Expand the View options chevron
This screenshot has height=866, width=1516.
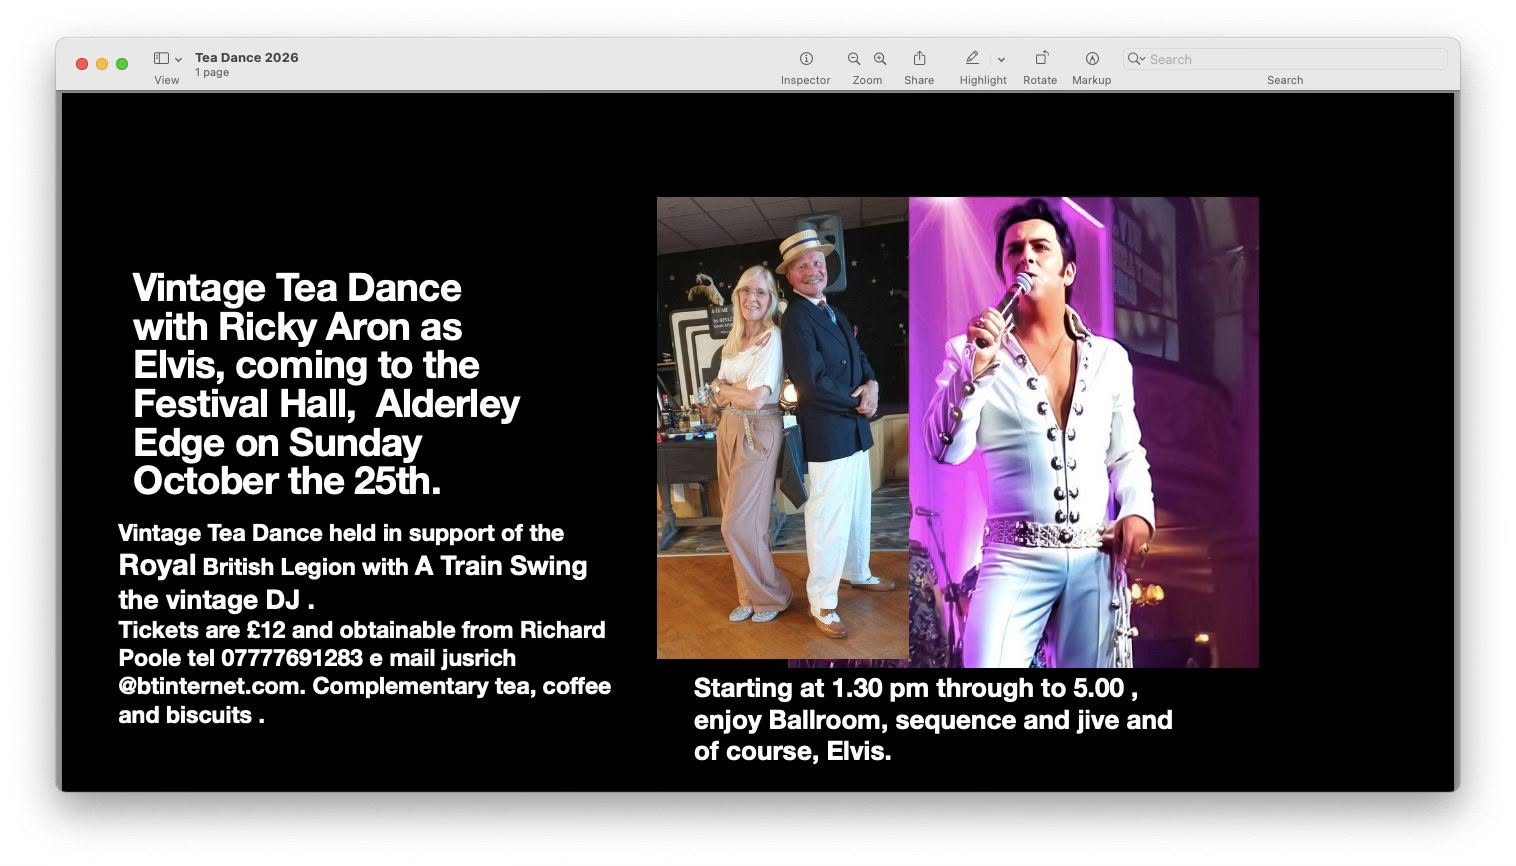[x=179, y=60]
